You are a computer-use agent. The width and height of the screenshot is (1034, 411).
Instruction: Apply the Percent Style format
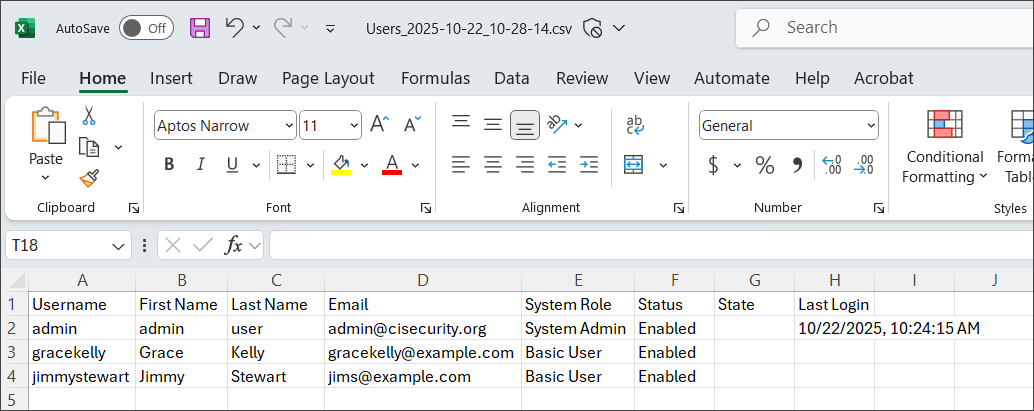point(765,165)
